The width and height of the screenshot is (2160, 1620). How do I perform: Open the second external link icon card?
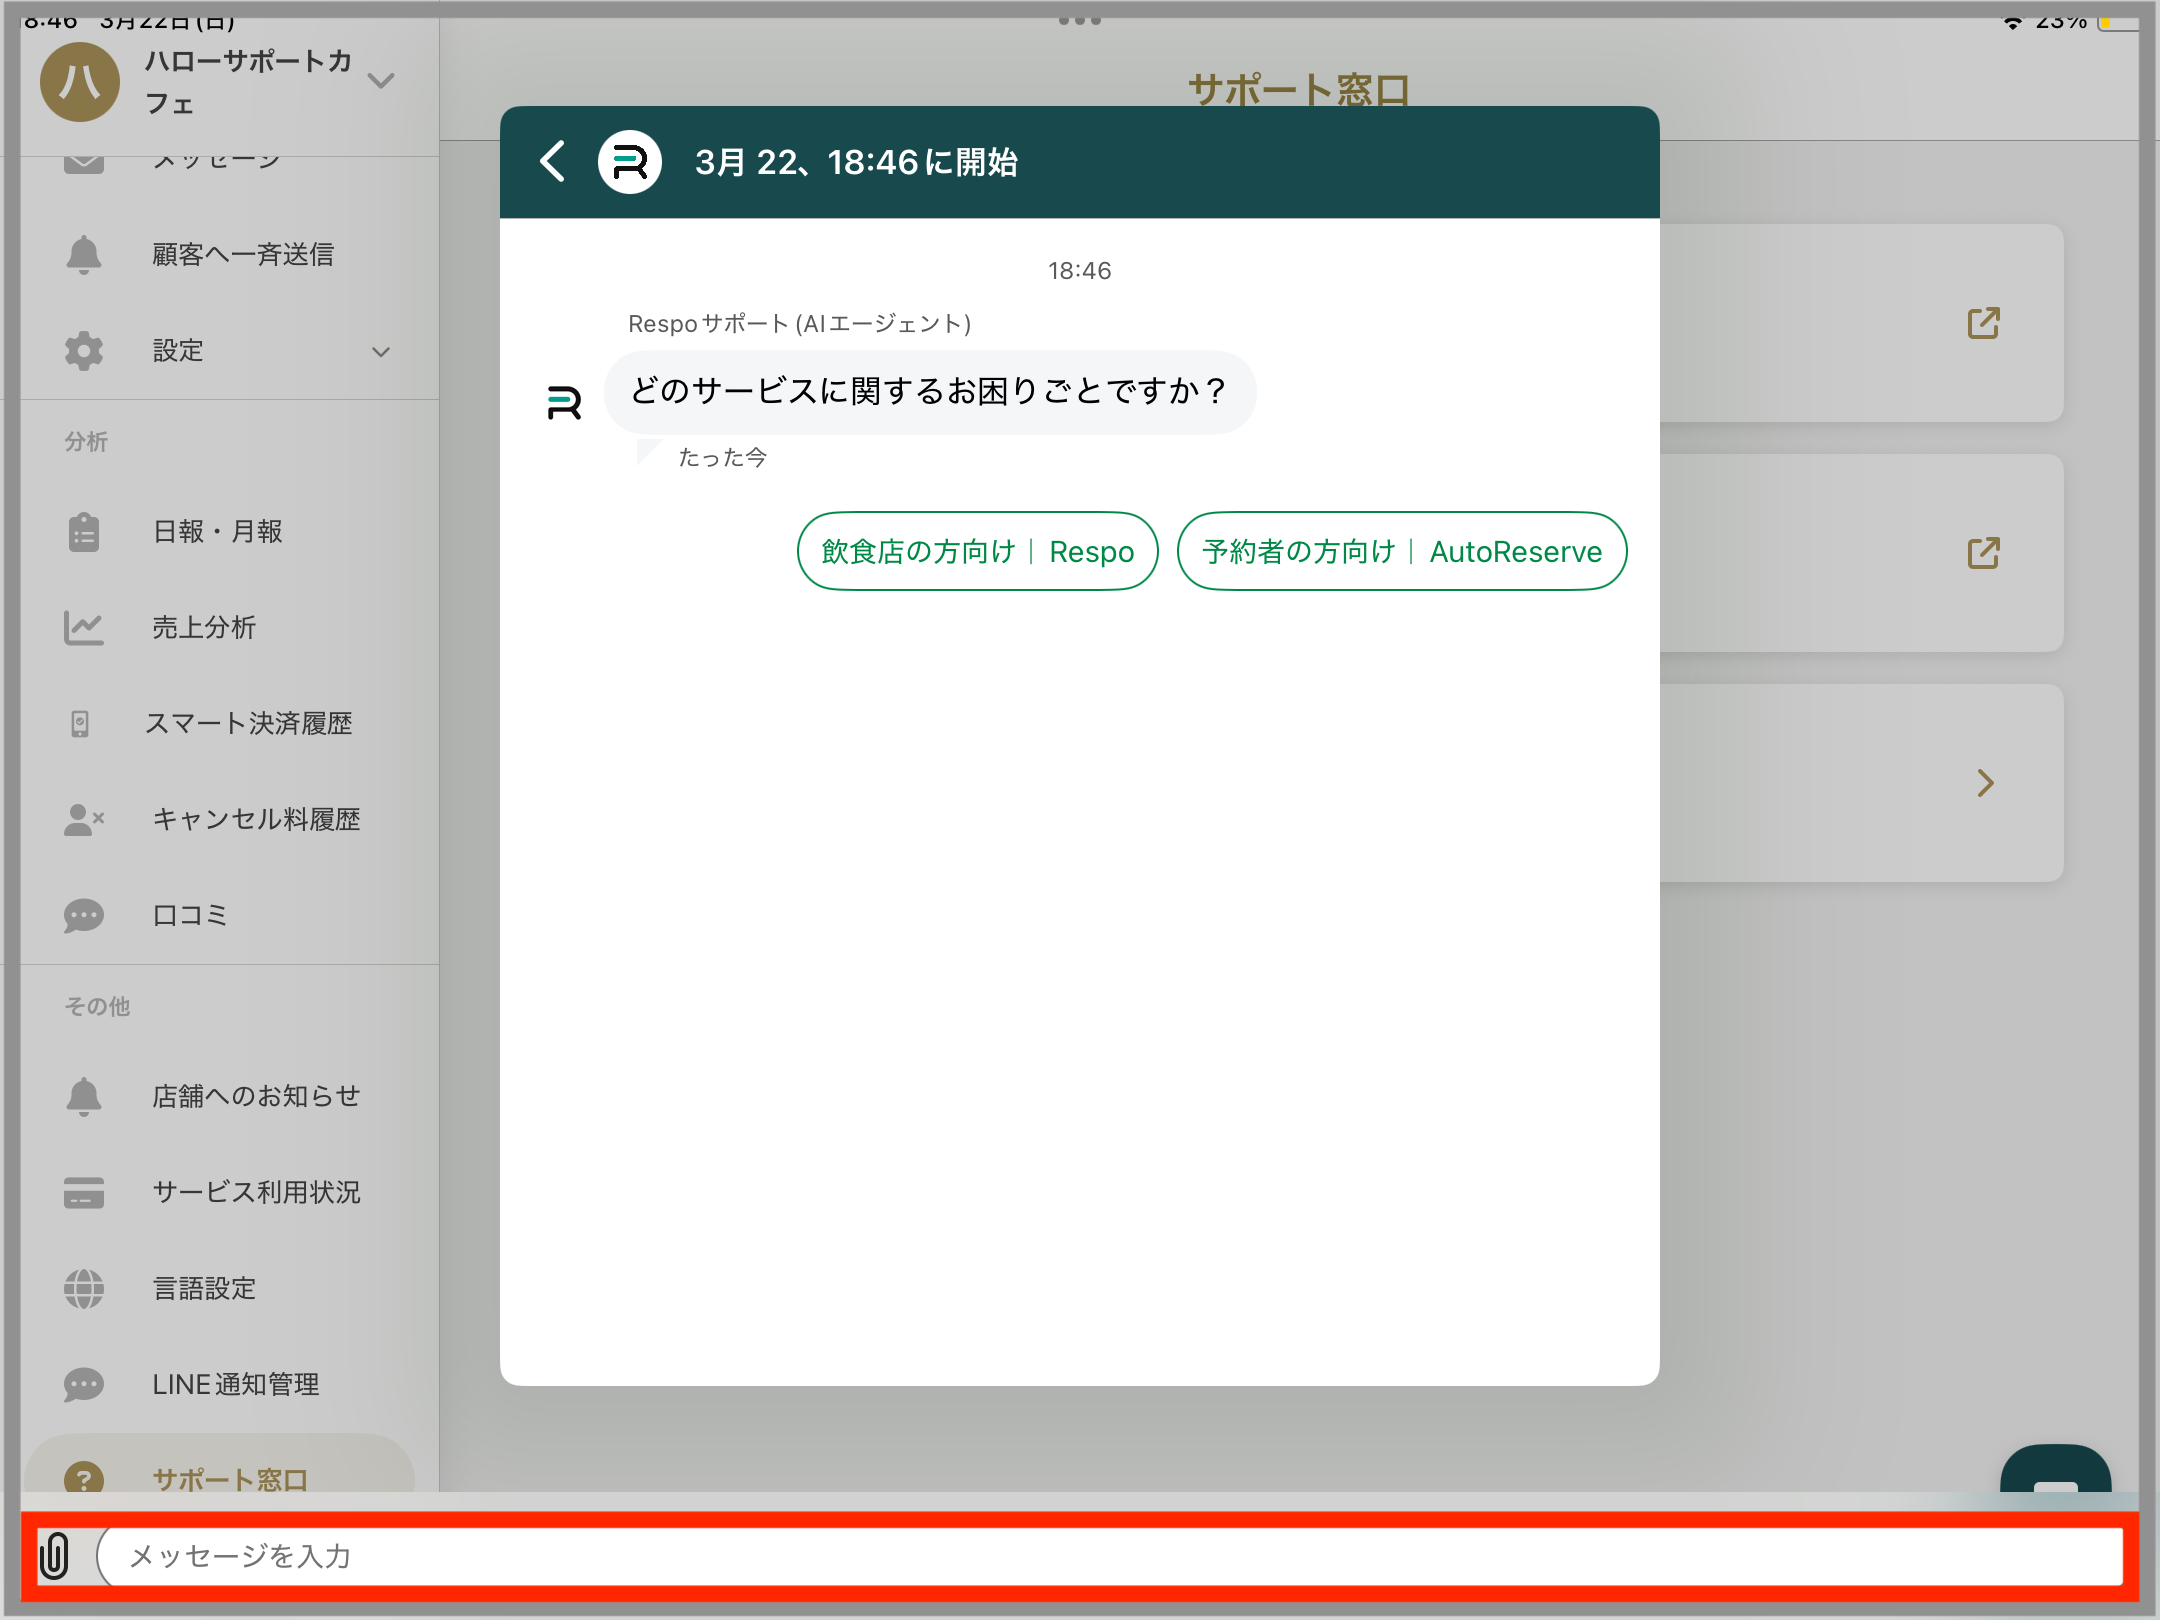(1983, 553)
